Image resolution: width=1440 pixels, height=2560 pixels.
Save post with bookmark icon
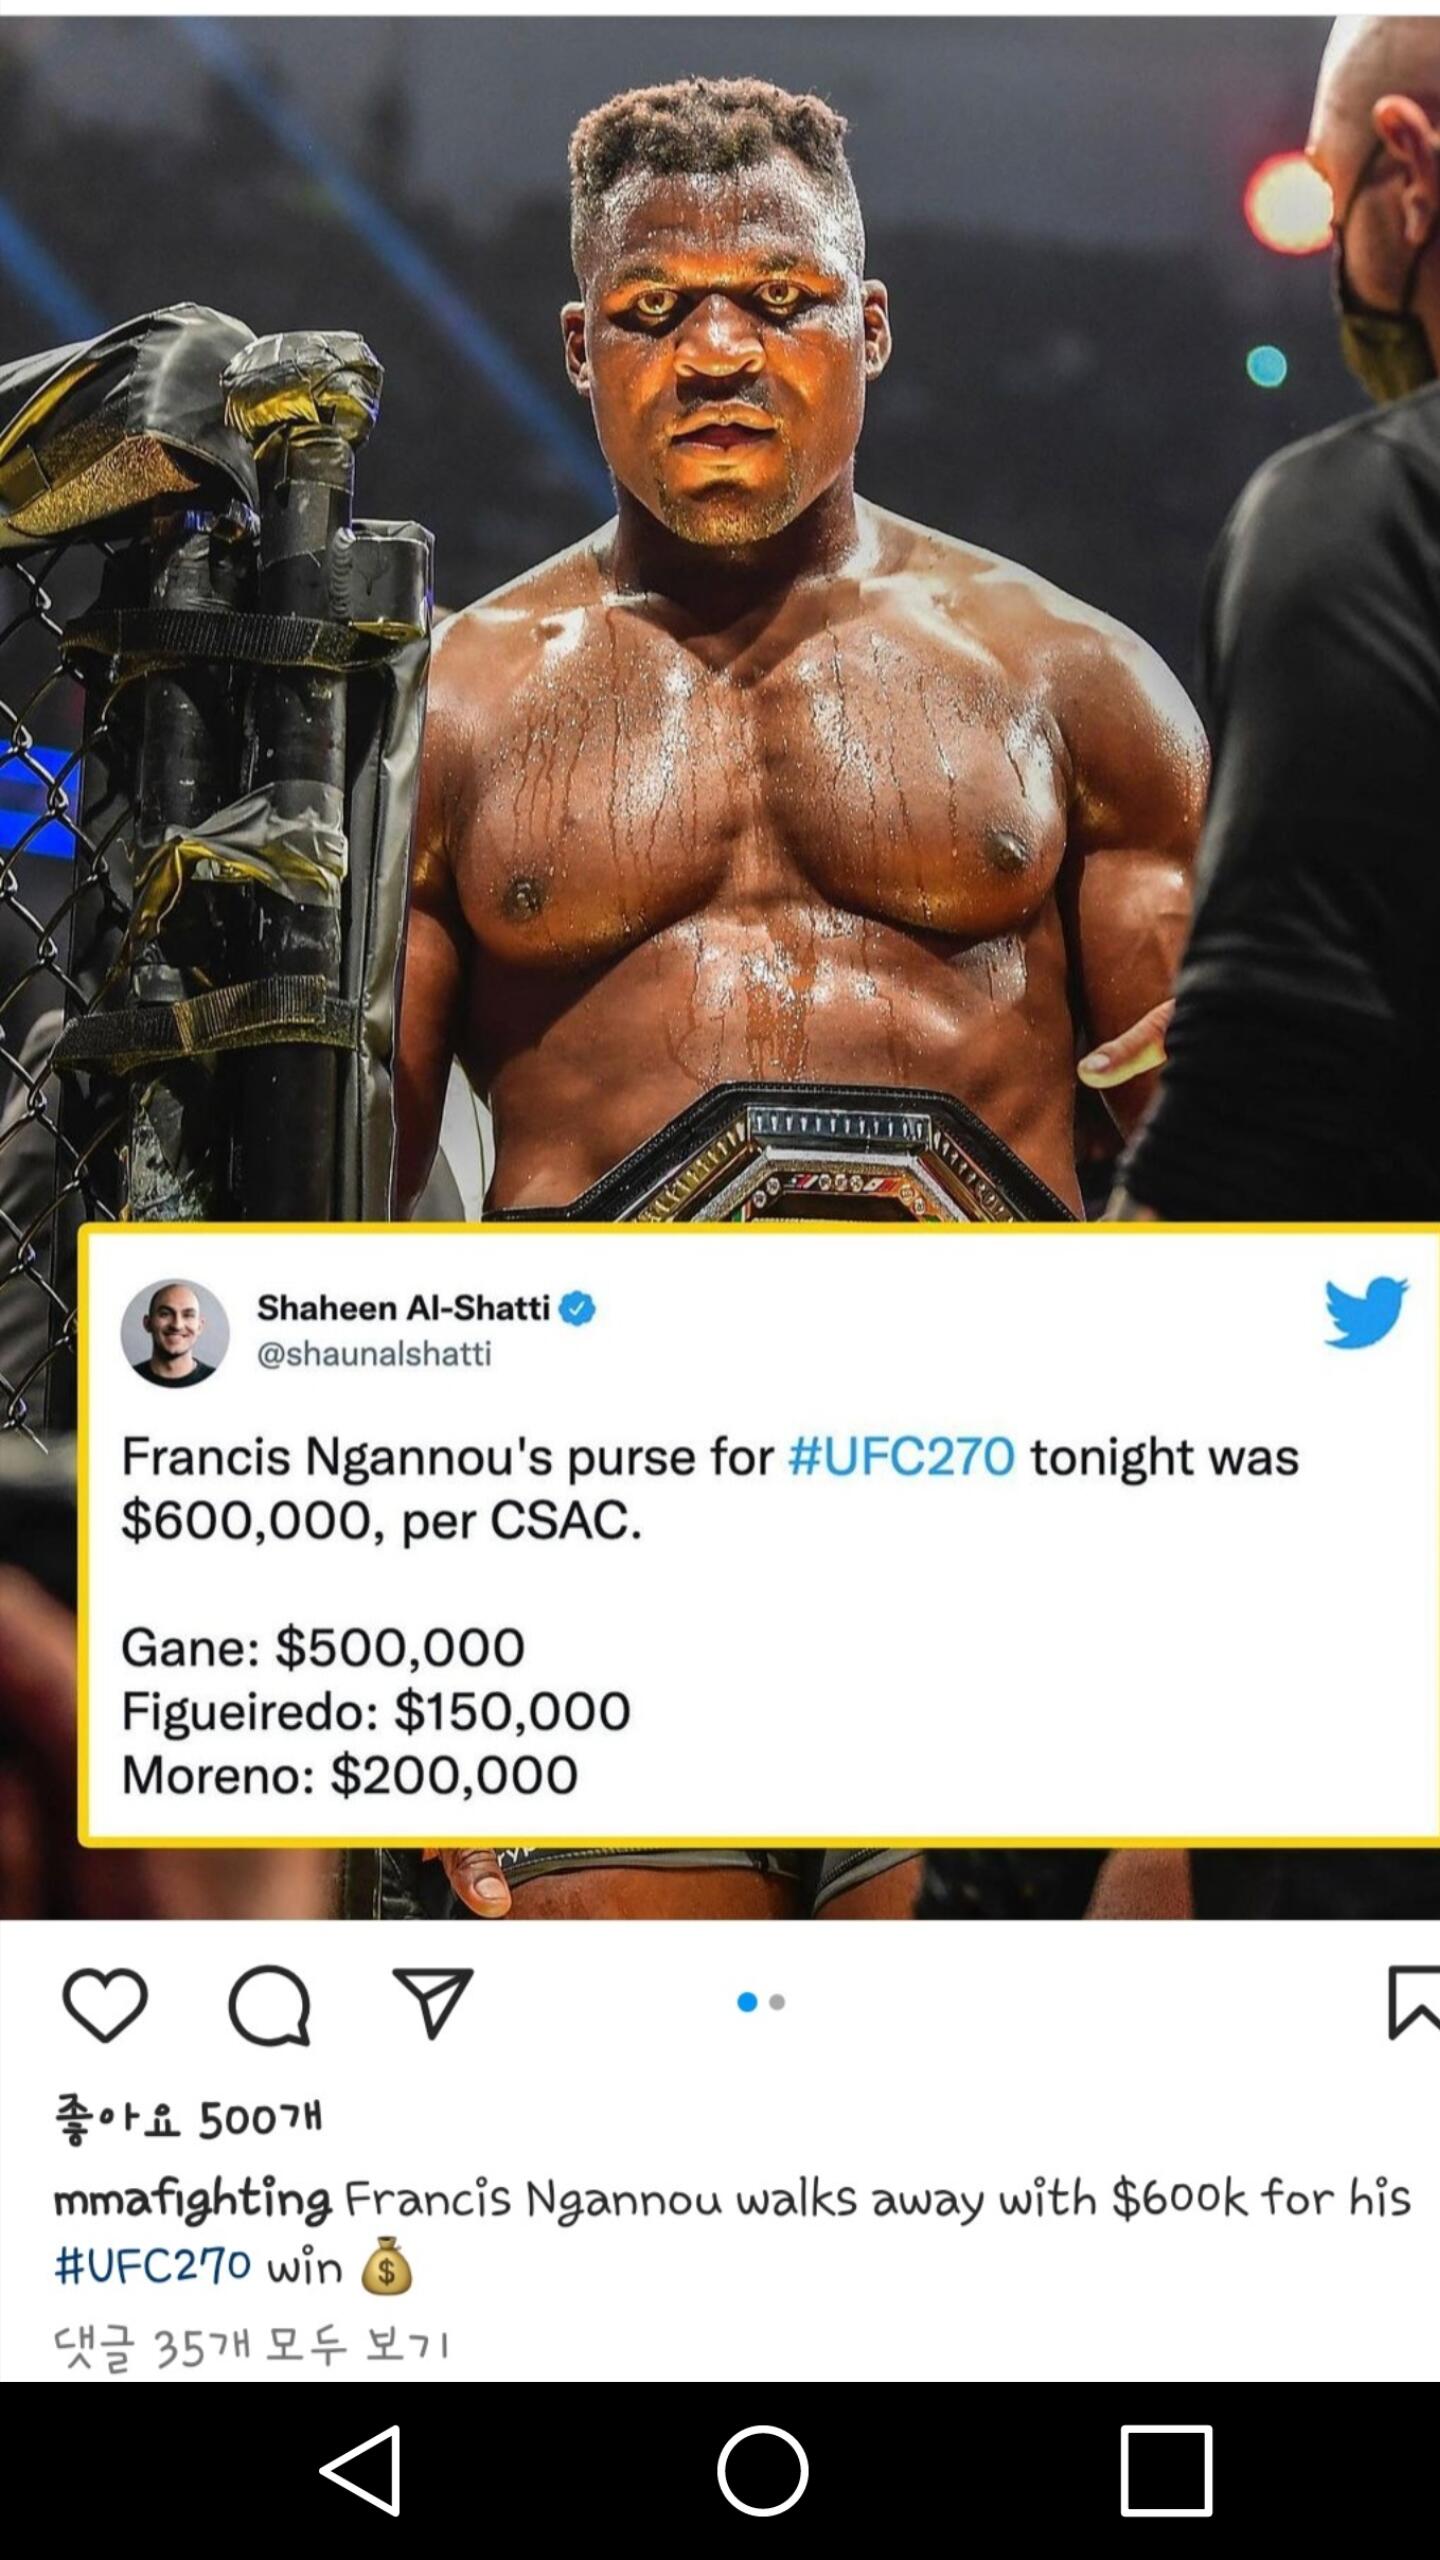tap(1414, 2002)
